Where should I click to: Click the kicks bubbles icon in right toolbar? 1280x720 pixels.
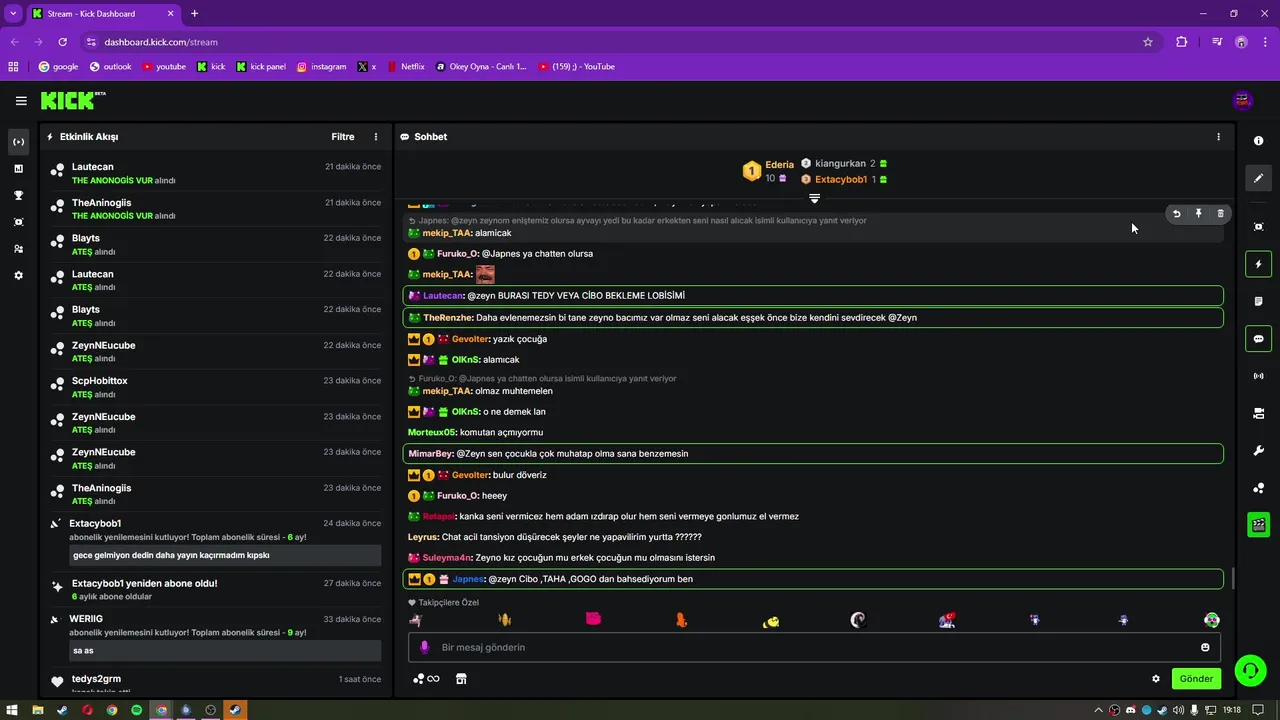coord(1258,488)
